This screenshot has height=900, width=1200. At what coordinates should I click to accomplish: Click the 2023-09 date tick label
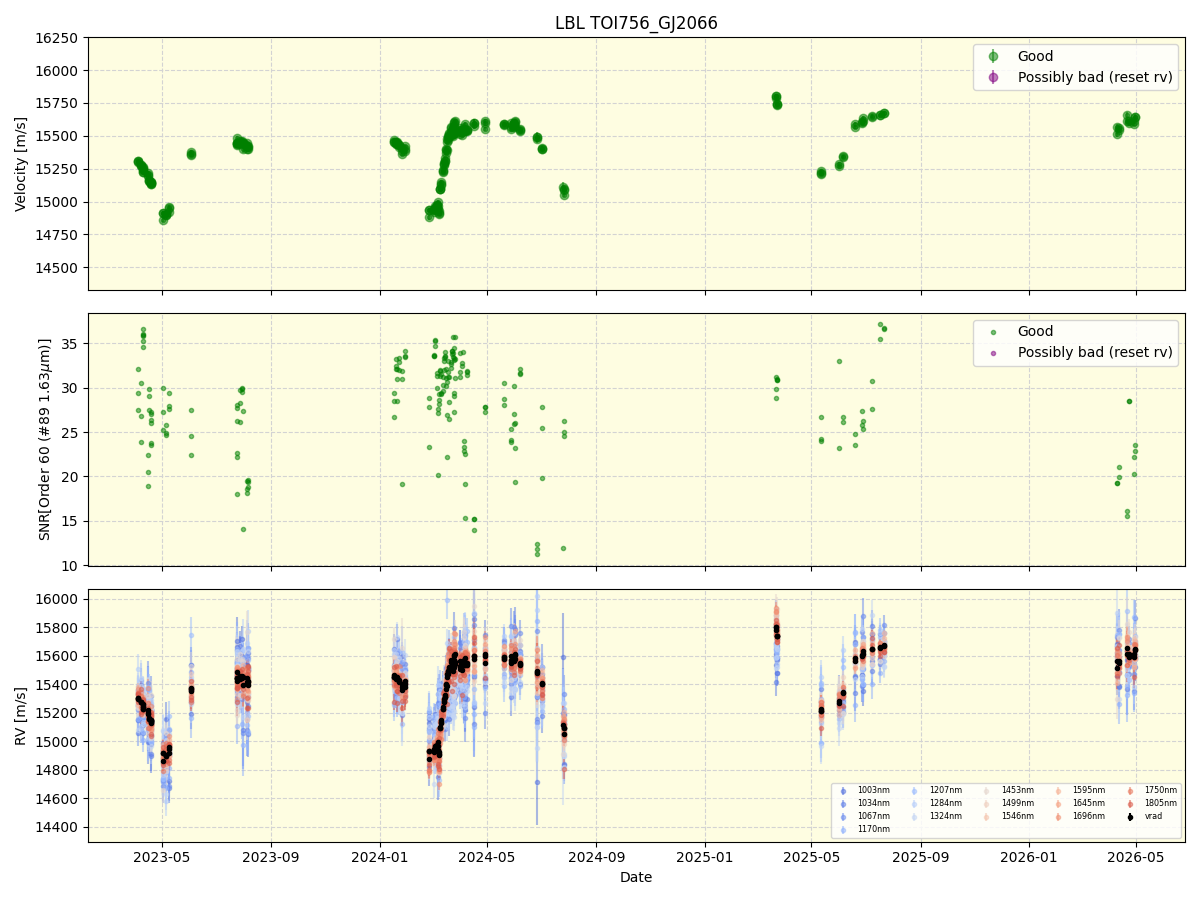click(272, 857)
